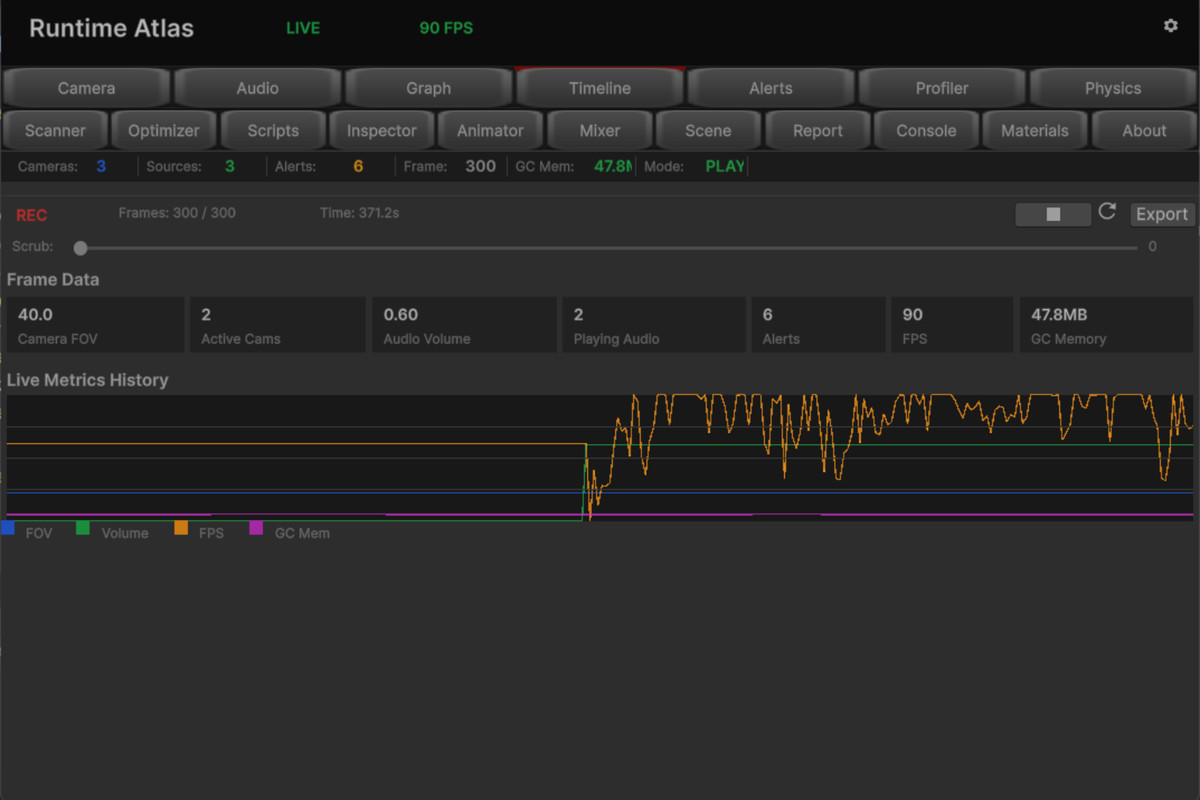Viewport: 1200px width, 800px height.
Task: Click the Frame Data heading
Action: [x=53, y=280]
